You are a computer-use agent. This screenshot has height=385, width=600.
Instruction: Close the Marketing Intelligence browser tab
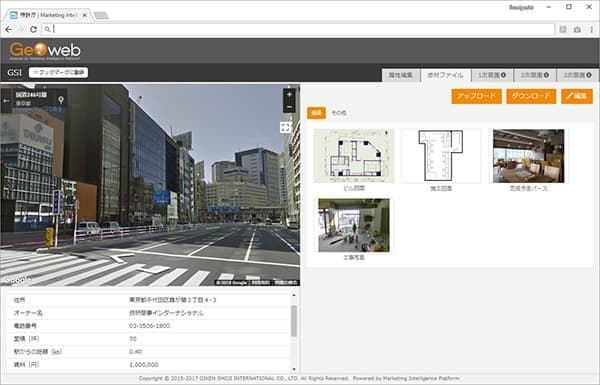pos(85,15)
